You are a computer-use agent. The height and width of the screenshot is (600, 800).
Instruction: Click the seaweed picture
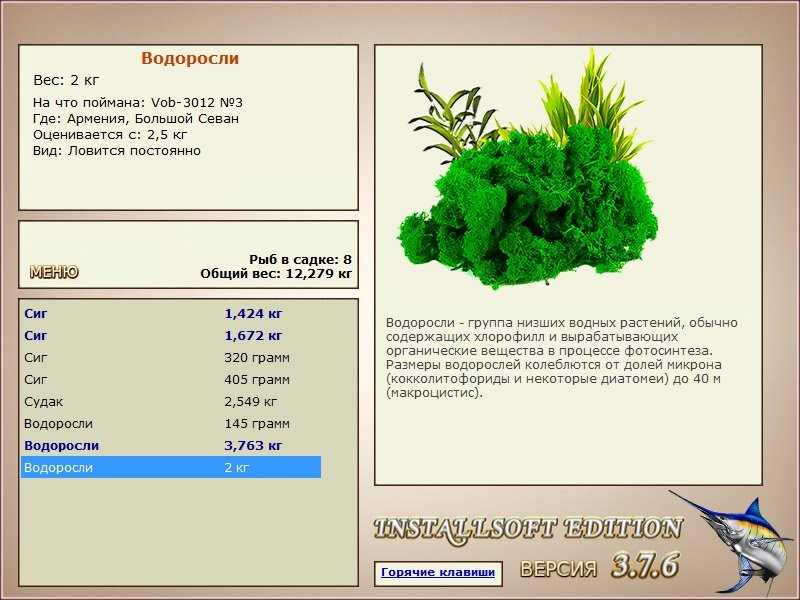pos(528,169)
